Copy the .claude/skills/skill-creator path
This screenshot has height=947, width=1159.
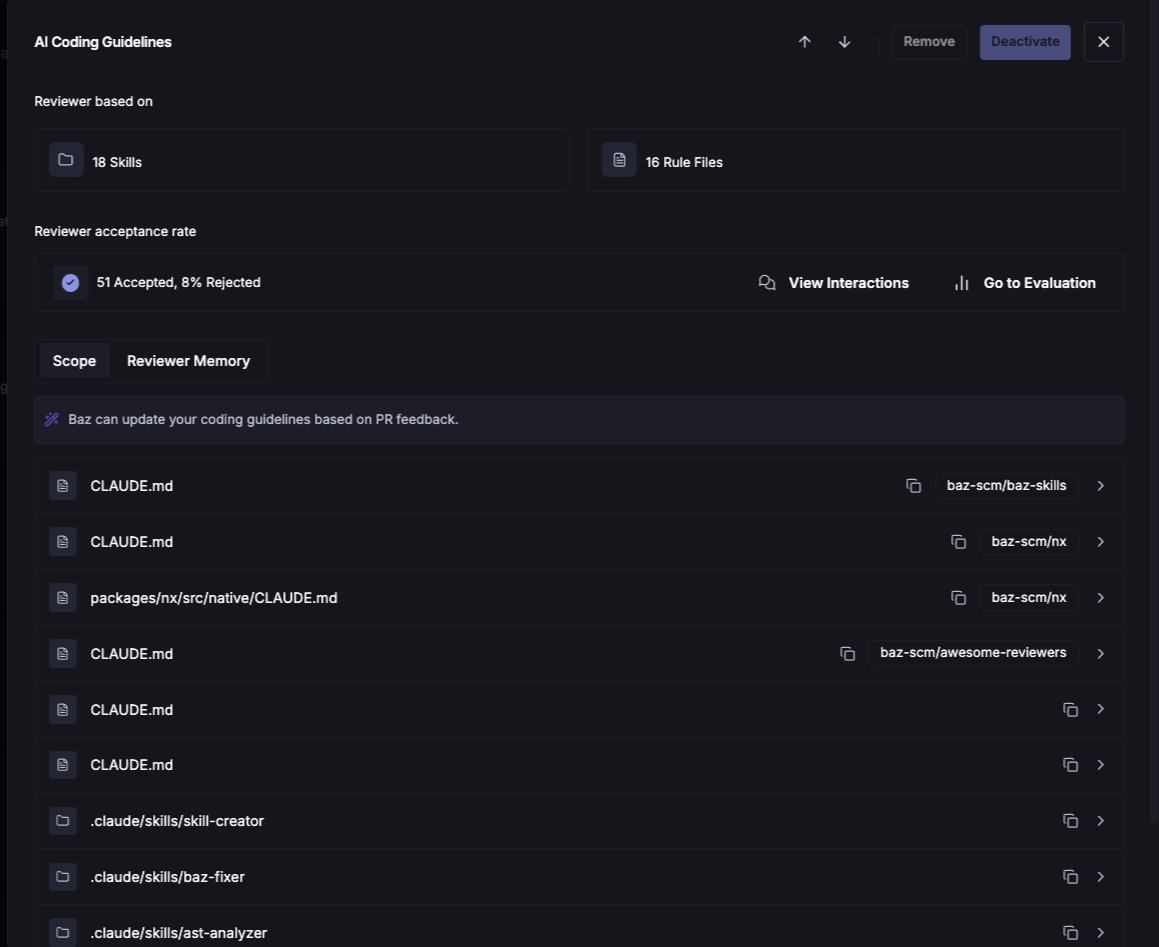click(x=1070, y=821)
